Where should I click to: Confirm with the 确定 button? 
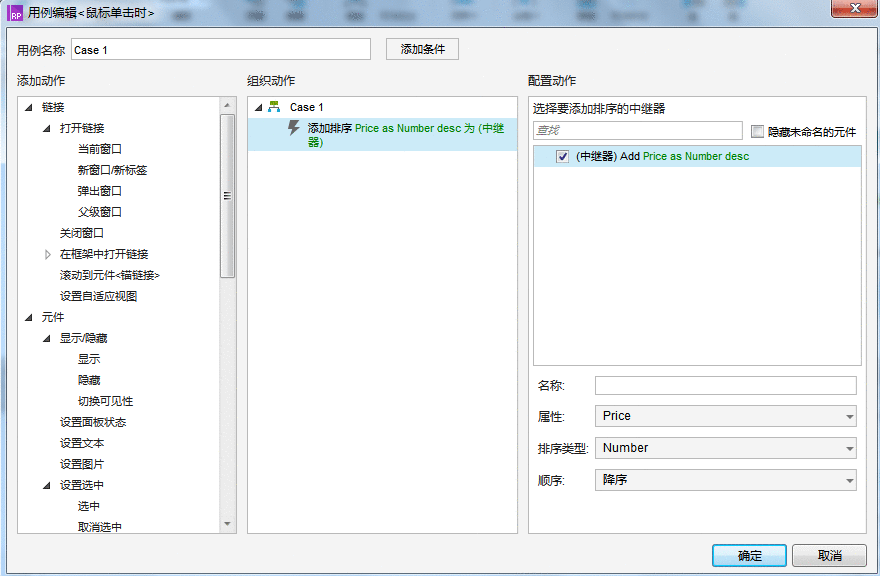pyautogui.click(x=749, y=555)
